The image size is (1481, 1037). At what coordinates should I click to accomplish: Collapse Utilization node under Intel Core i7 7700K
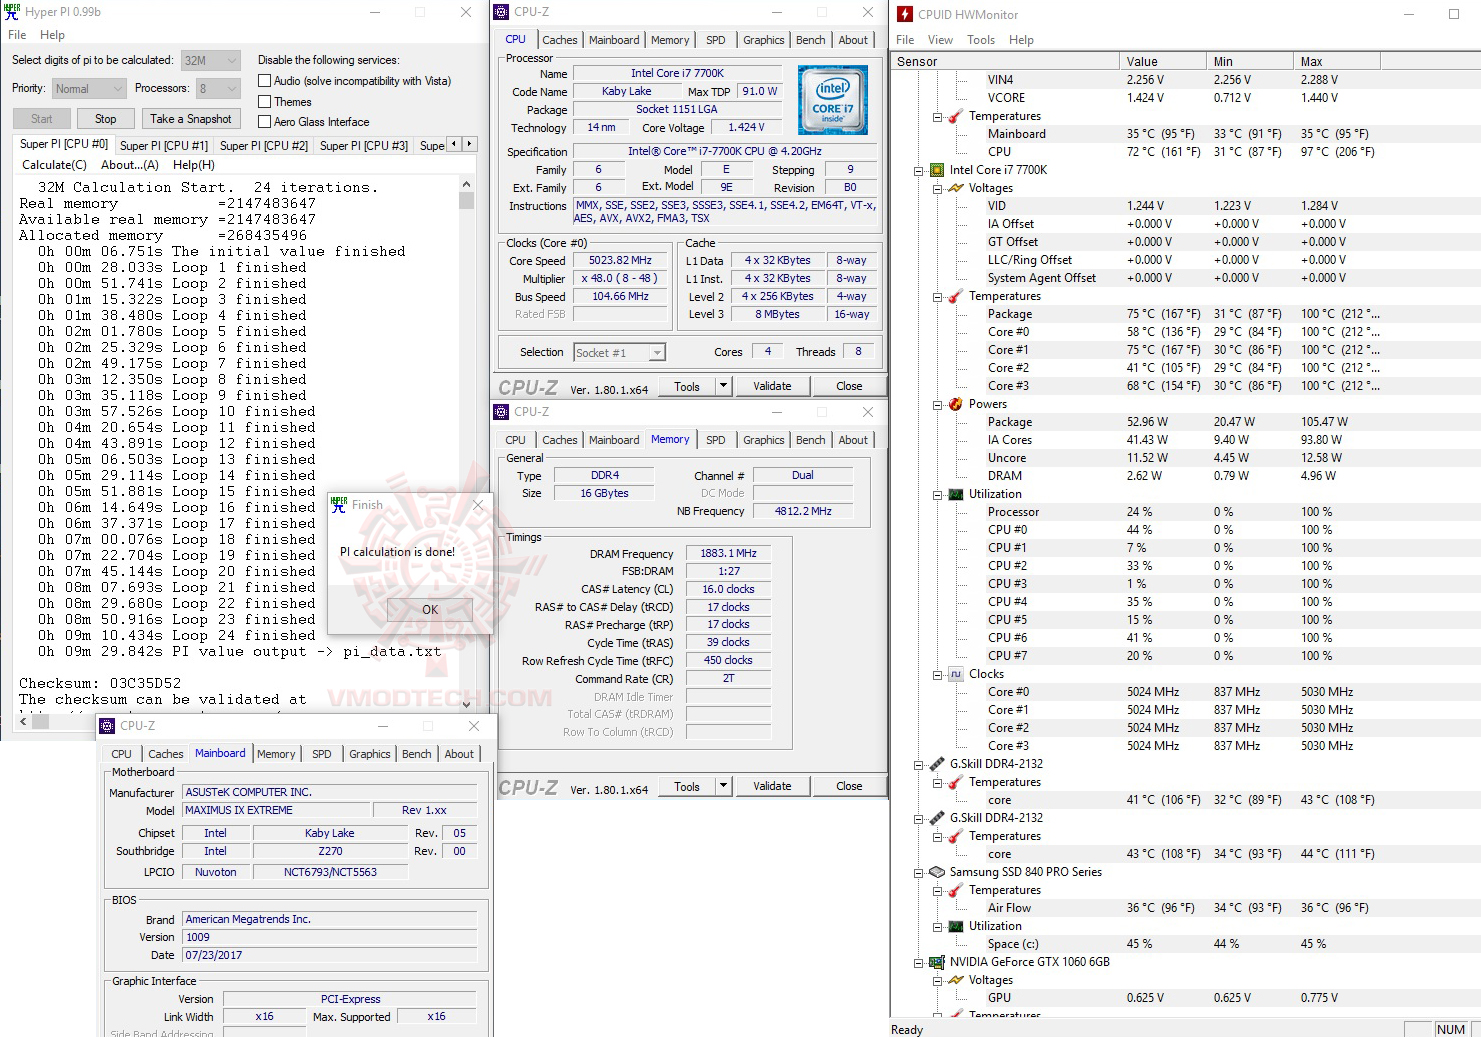point(937,494)
